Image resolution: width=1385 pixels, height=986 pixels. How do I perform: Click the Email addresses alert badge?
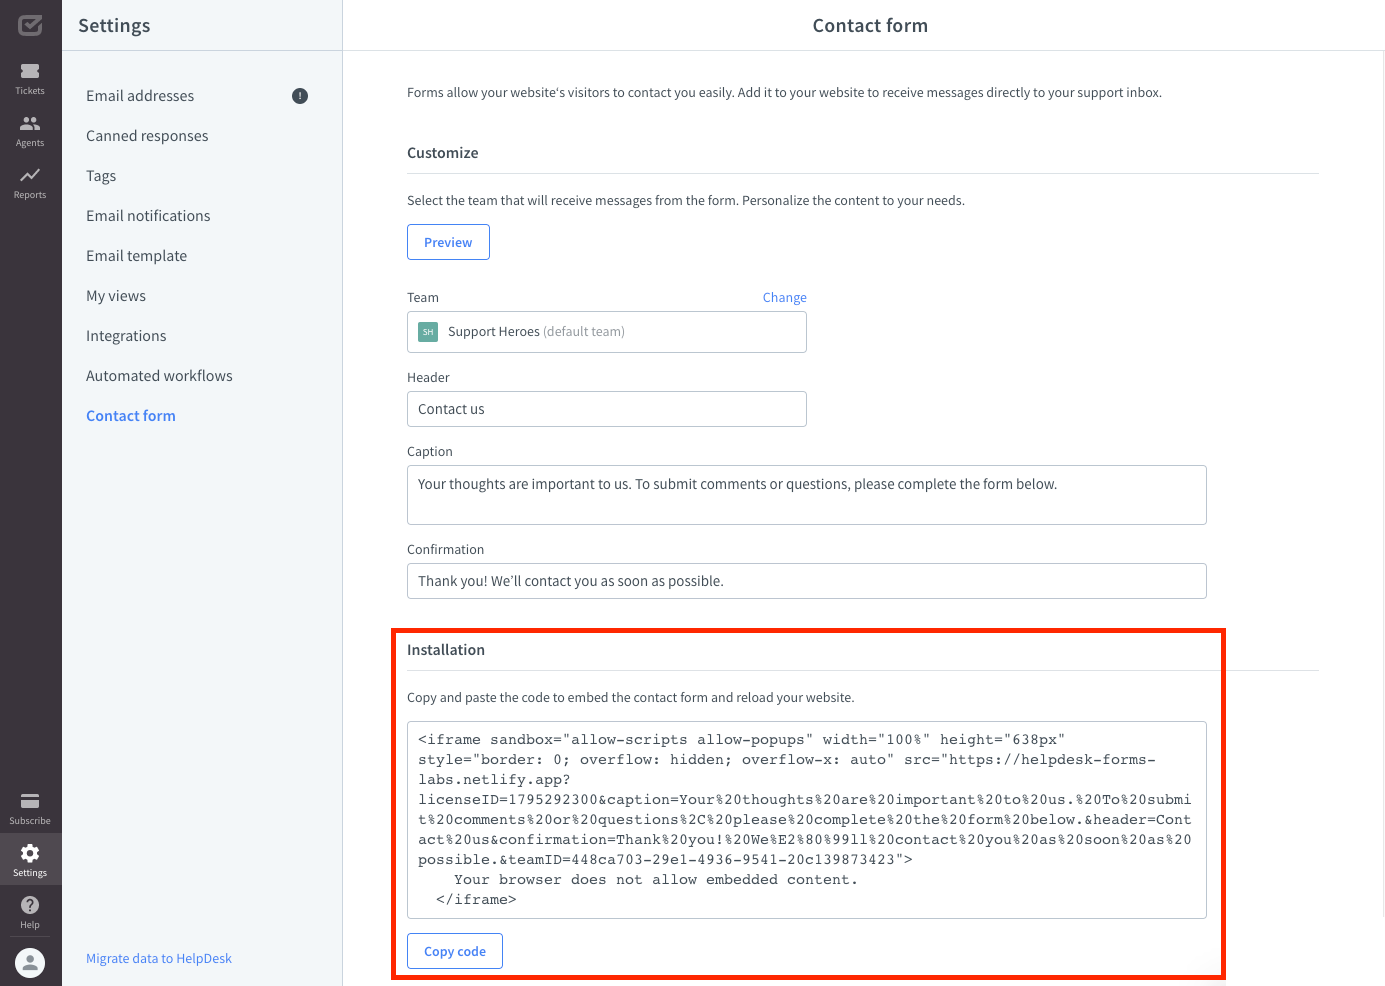tap(299, 95)
